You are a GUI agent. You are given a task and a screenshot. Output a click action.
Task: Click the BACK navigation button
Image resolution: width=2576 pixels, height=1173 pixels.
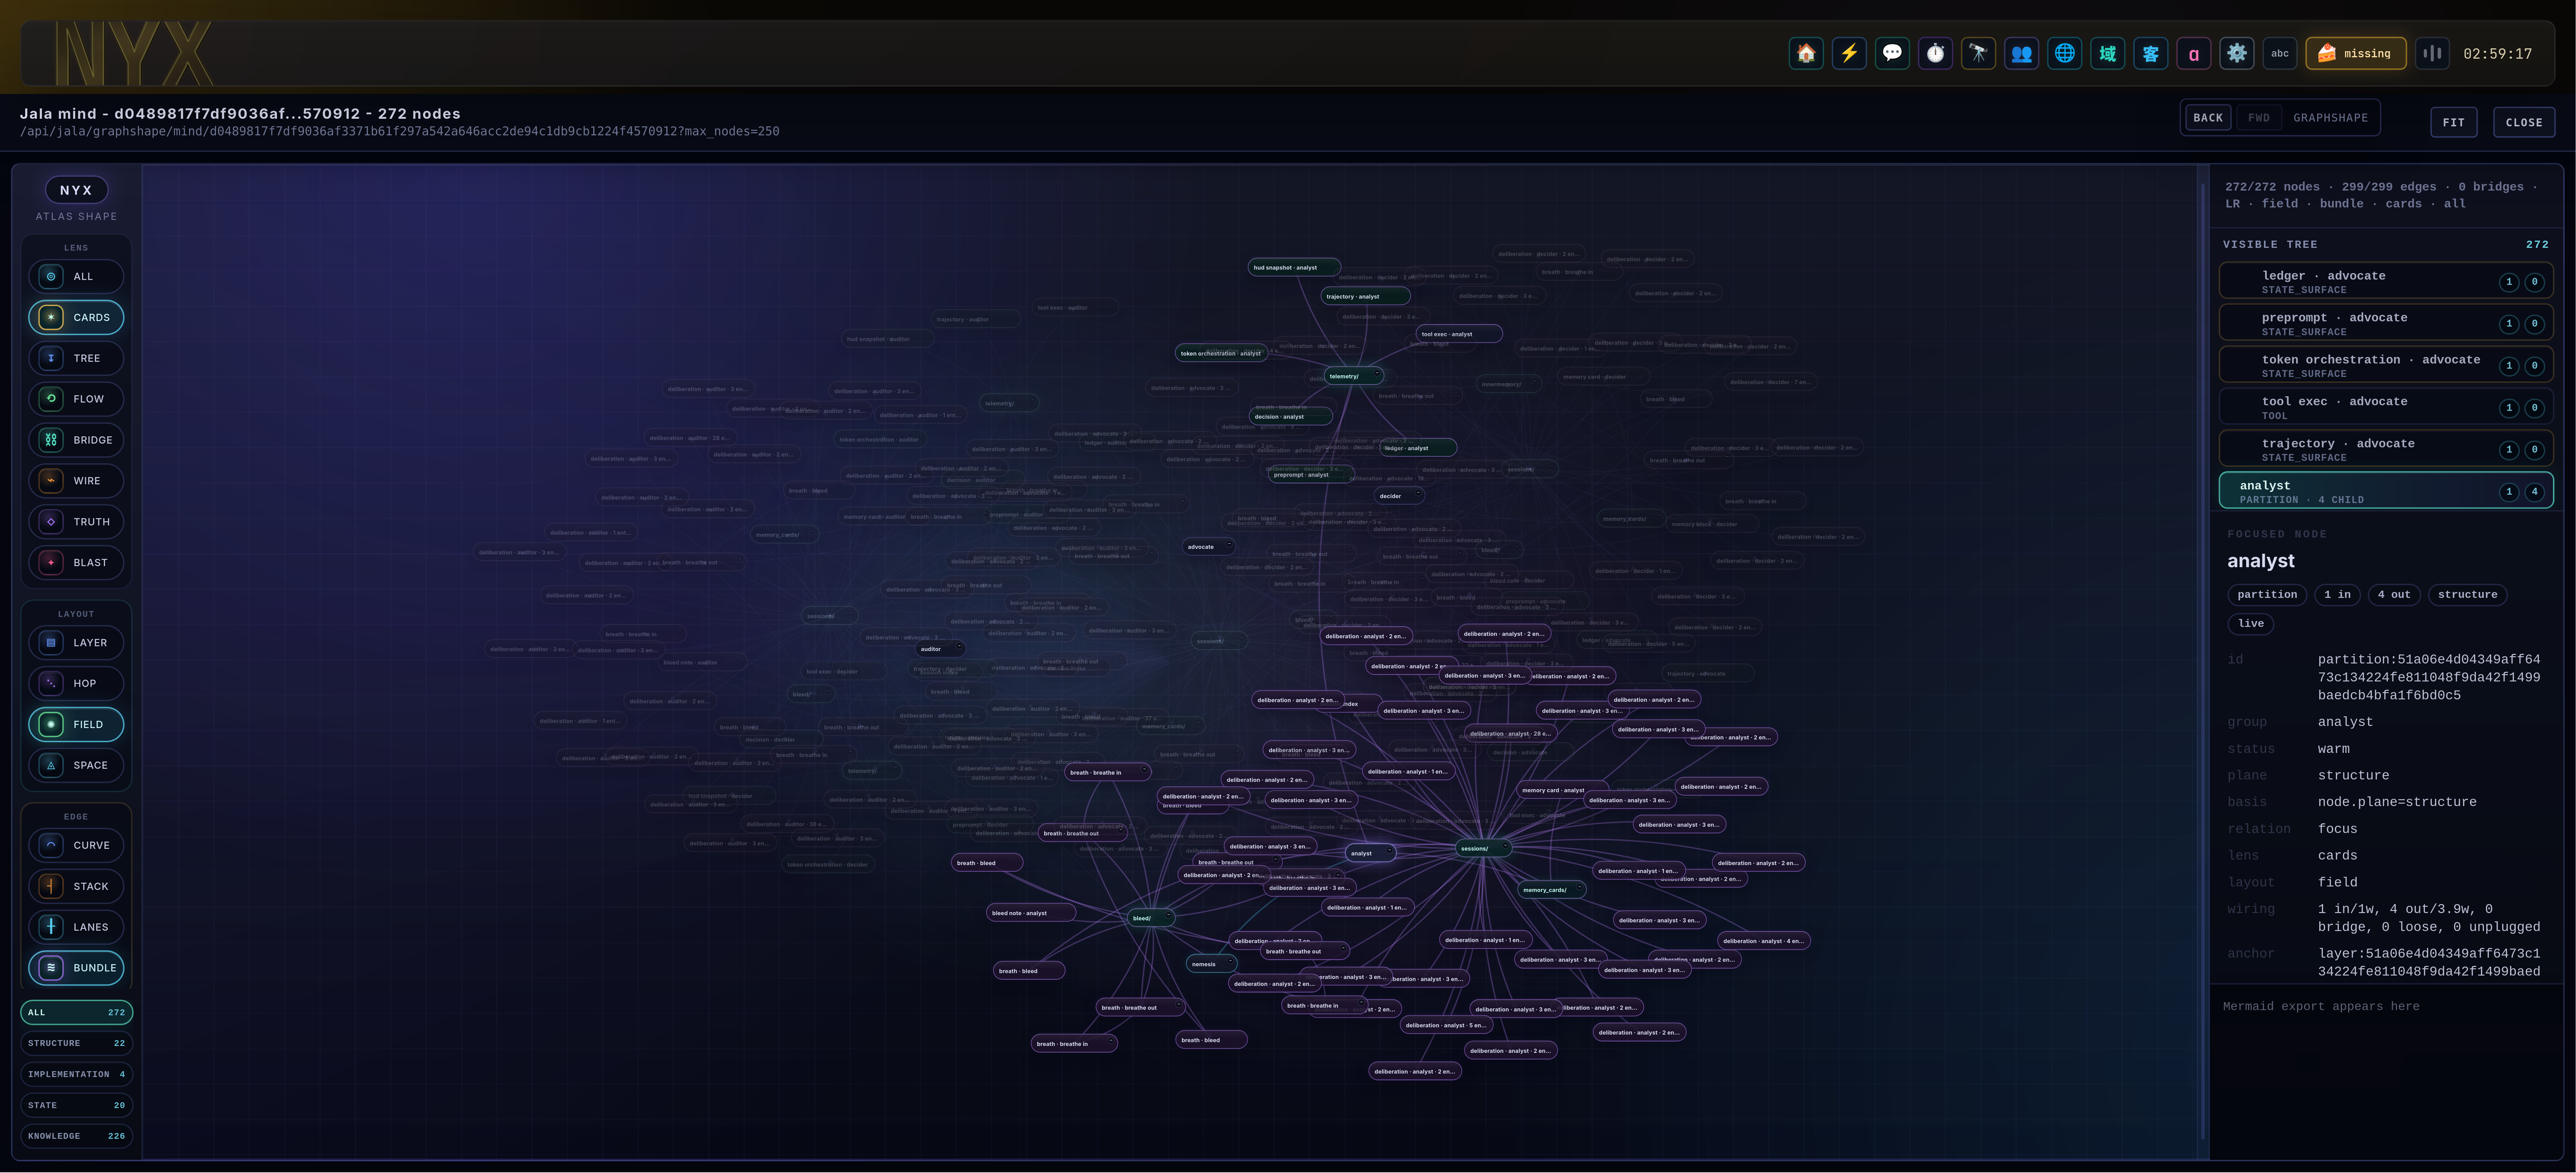2208,118
